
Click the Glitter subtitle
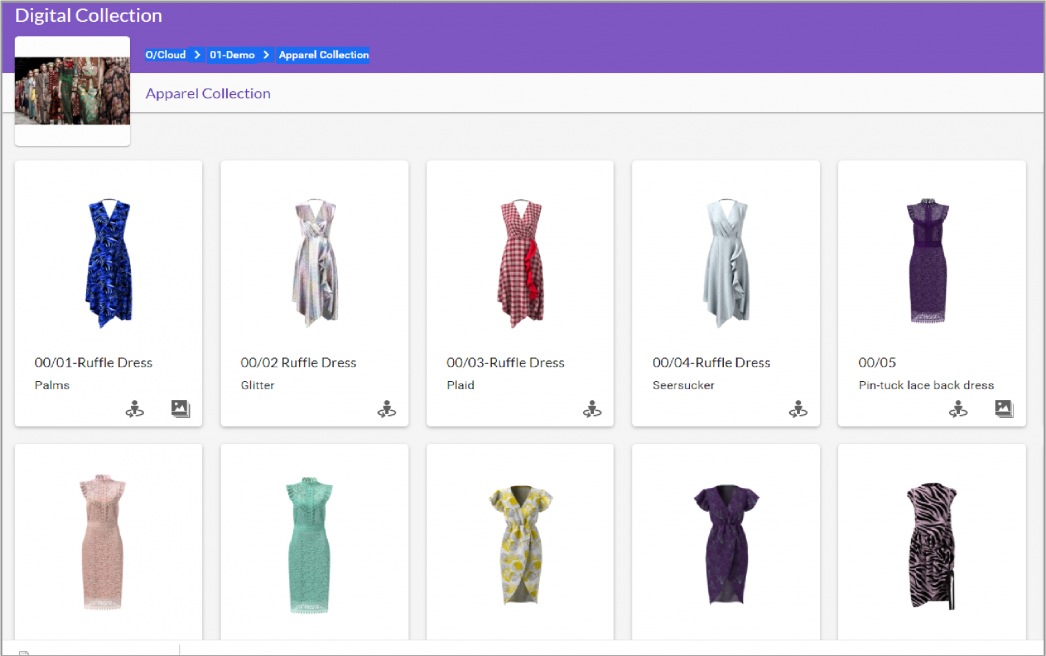click(x=257, y=385)
